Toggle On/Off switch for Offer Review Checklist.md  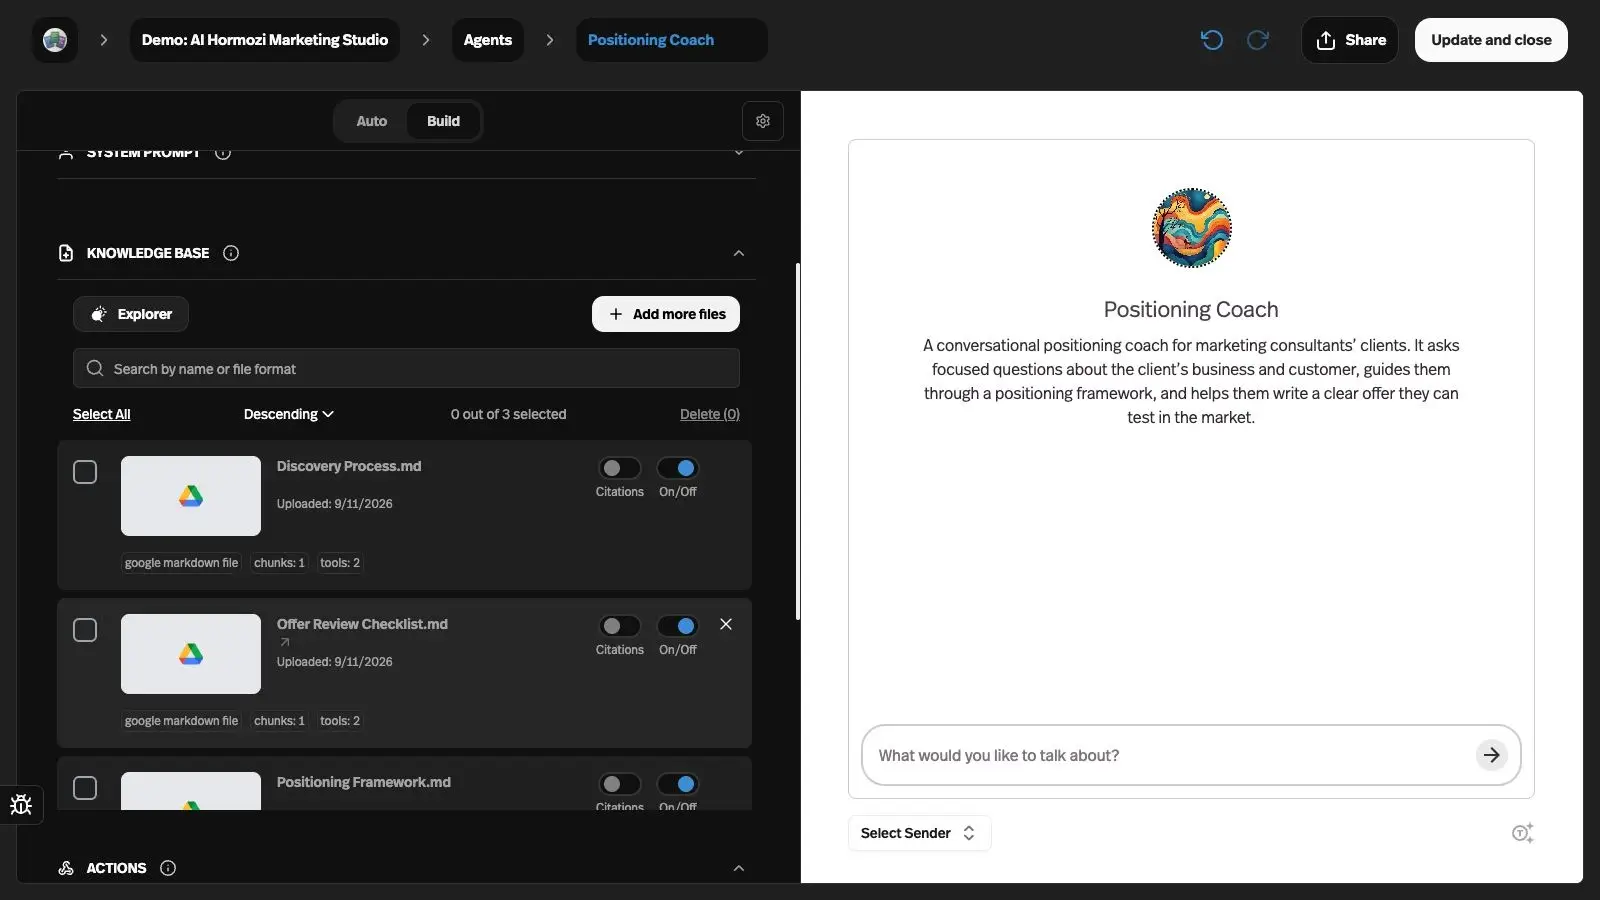point(677,626)
